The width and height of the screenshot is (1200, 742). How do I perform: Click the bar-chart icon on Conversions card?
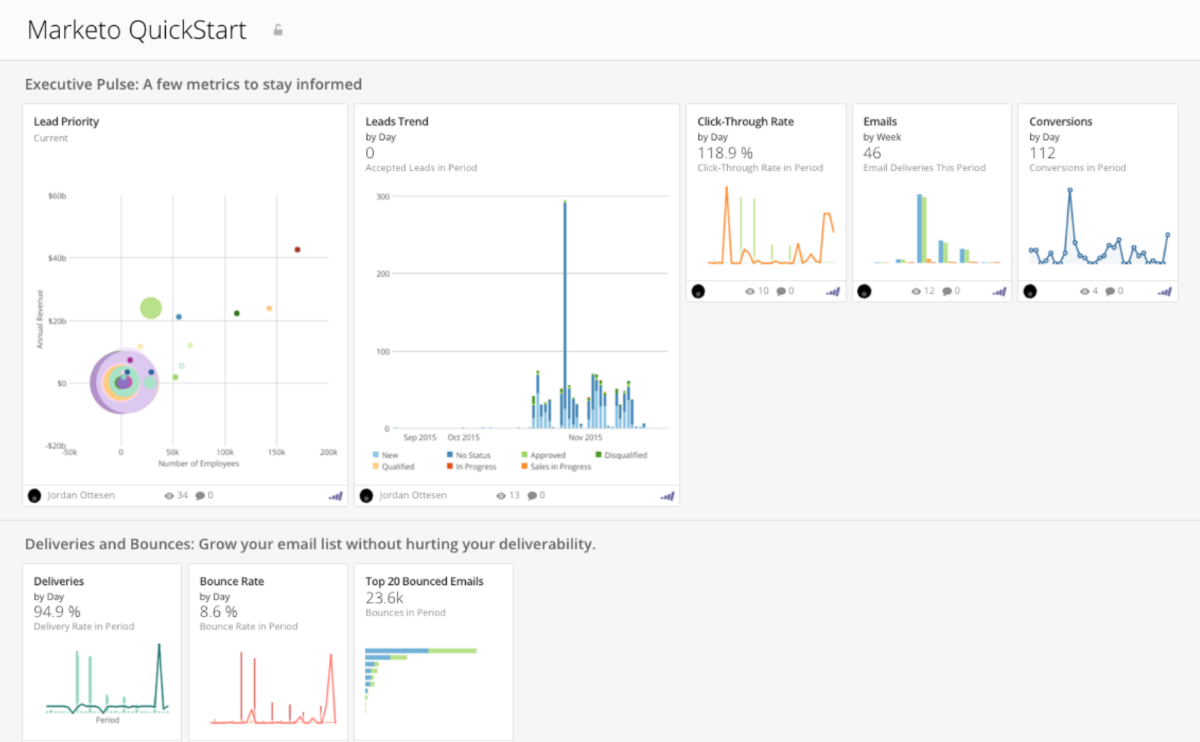pyautogui.click(x=1165, y=291)
